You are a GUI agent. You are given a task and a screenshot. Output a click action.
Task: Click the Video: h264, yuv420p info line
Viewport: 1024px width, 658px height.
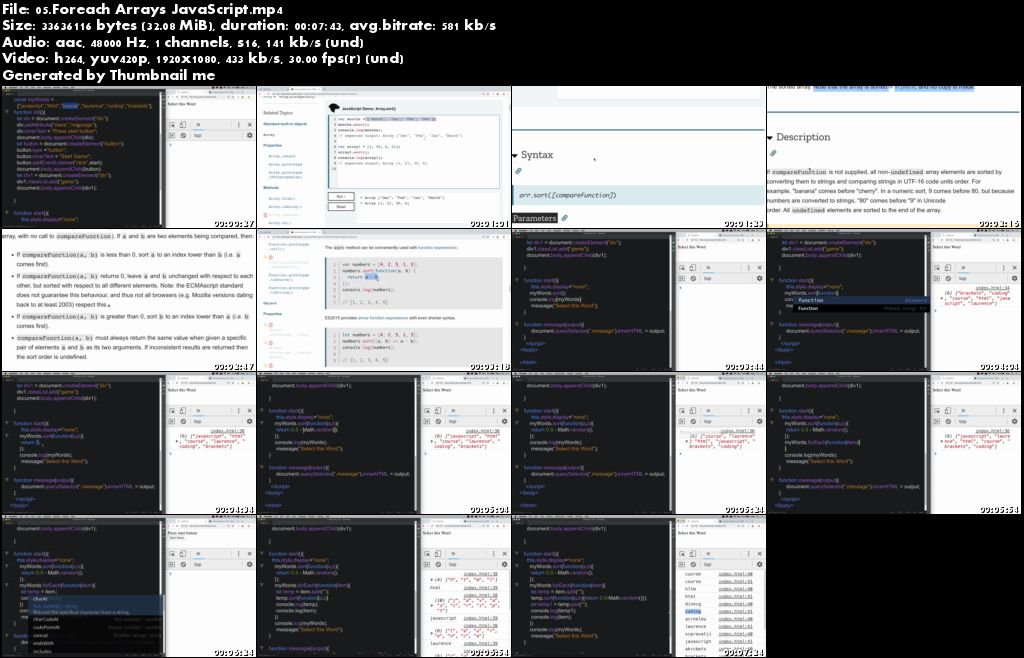202,59
